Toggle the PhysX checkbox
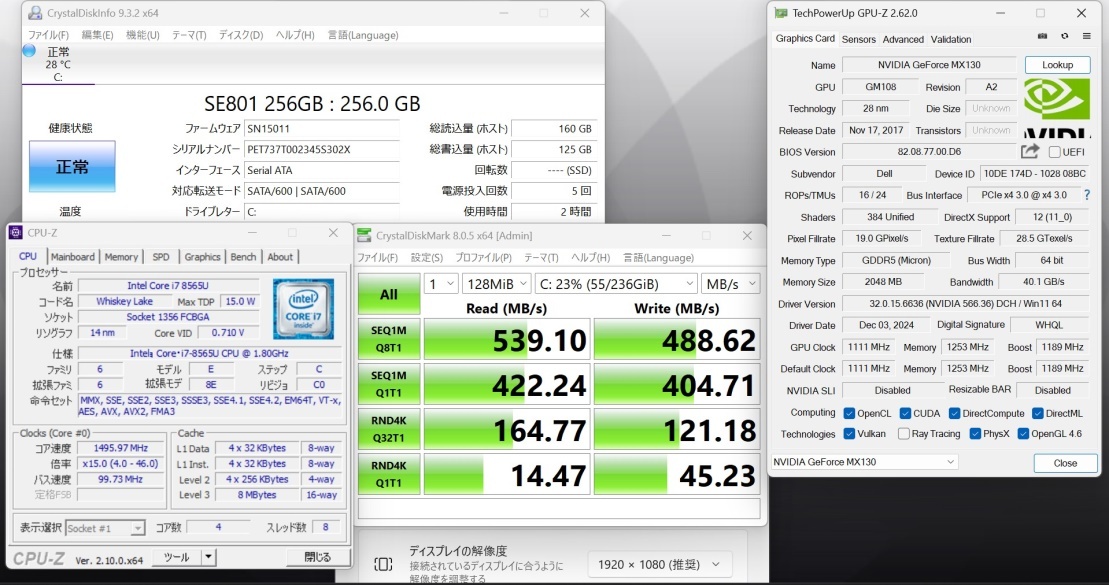The image size is (1109, 585). (975, 434)
